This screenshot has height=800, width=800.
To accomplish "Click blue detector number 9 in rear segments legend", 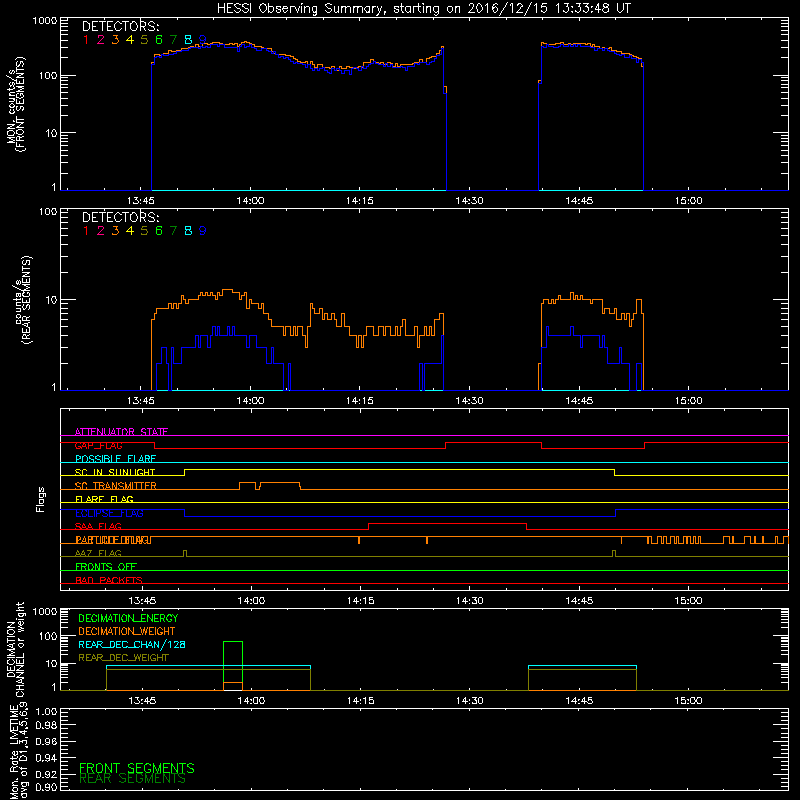I will 203,231.
